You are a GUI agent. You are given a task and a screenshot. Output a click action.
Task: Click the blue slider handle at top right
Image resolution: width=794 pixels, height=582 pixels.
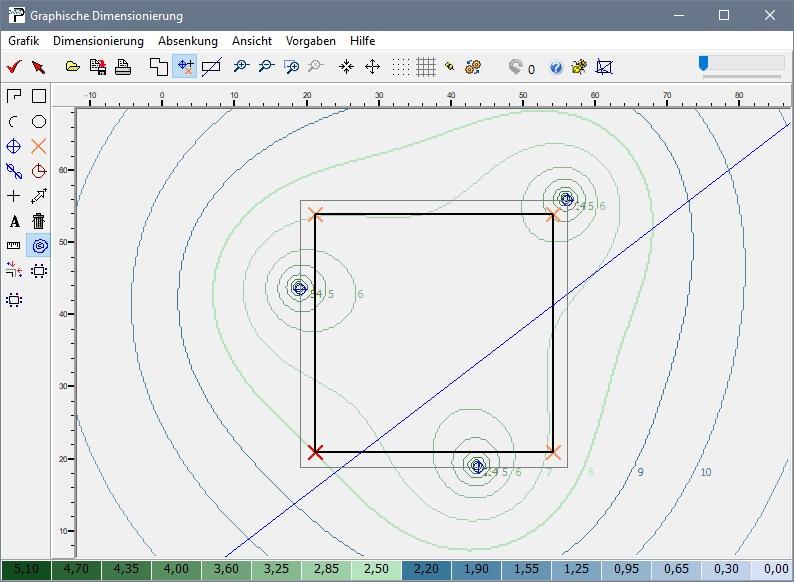tap(704, 64)
